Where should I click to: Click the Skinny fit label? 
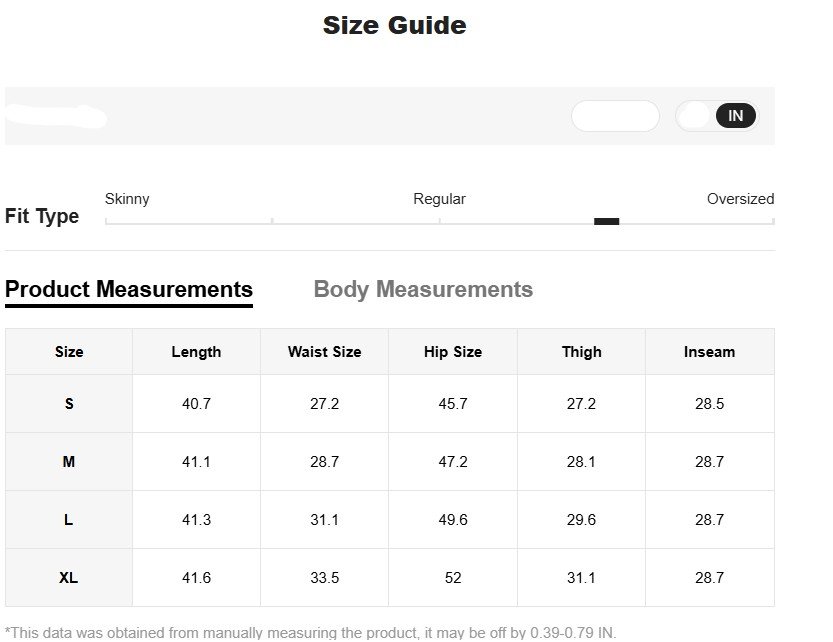pos(127,199)
